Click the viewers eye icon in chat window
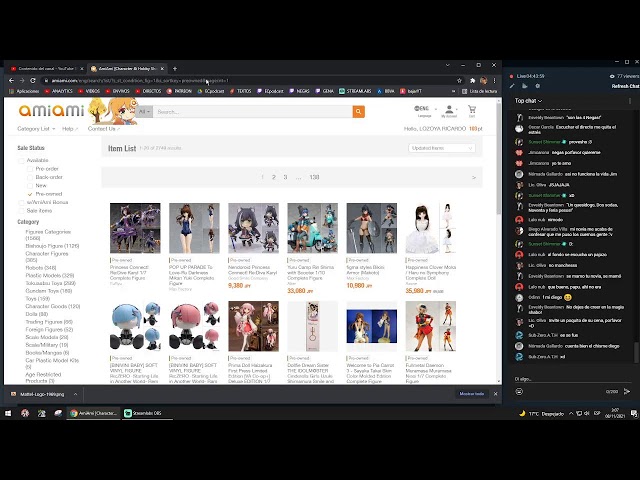 point(612,76)
